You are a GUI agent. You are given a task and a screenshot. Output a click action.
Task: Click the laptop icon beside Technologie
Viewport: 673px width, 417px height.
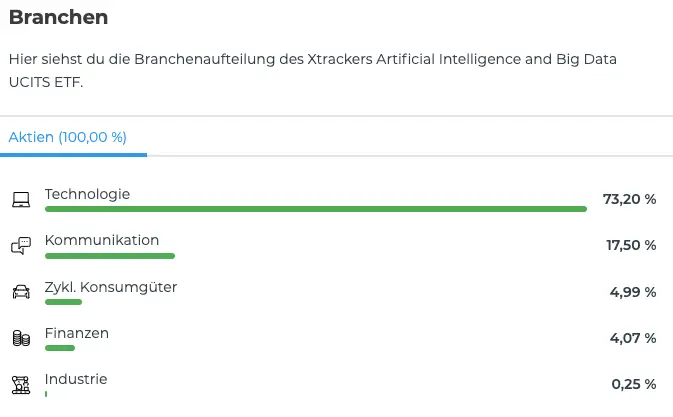pyautogui.click(x=21, y=200)
